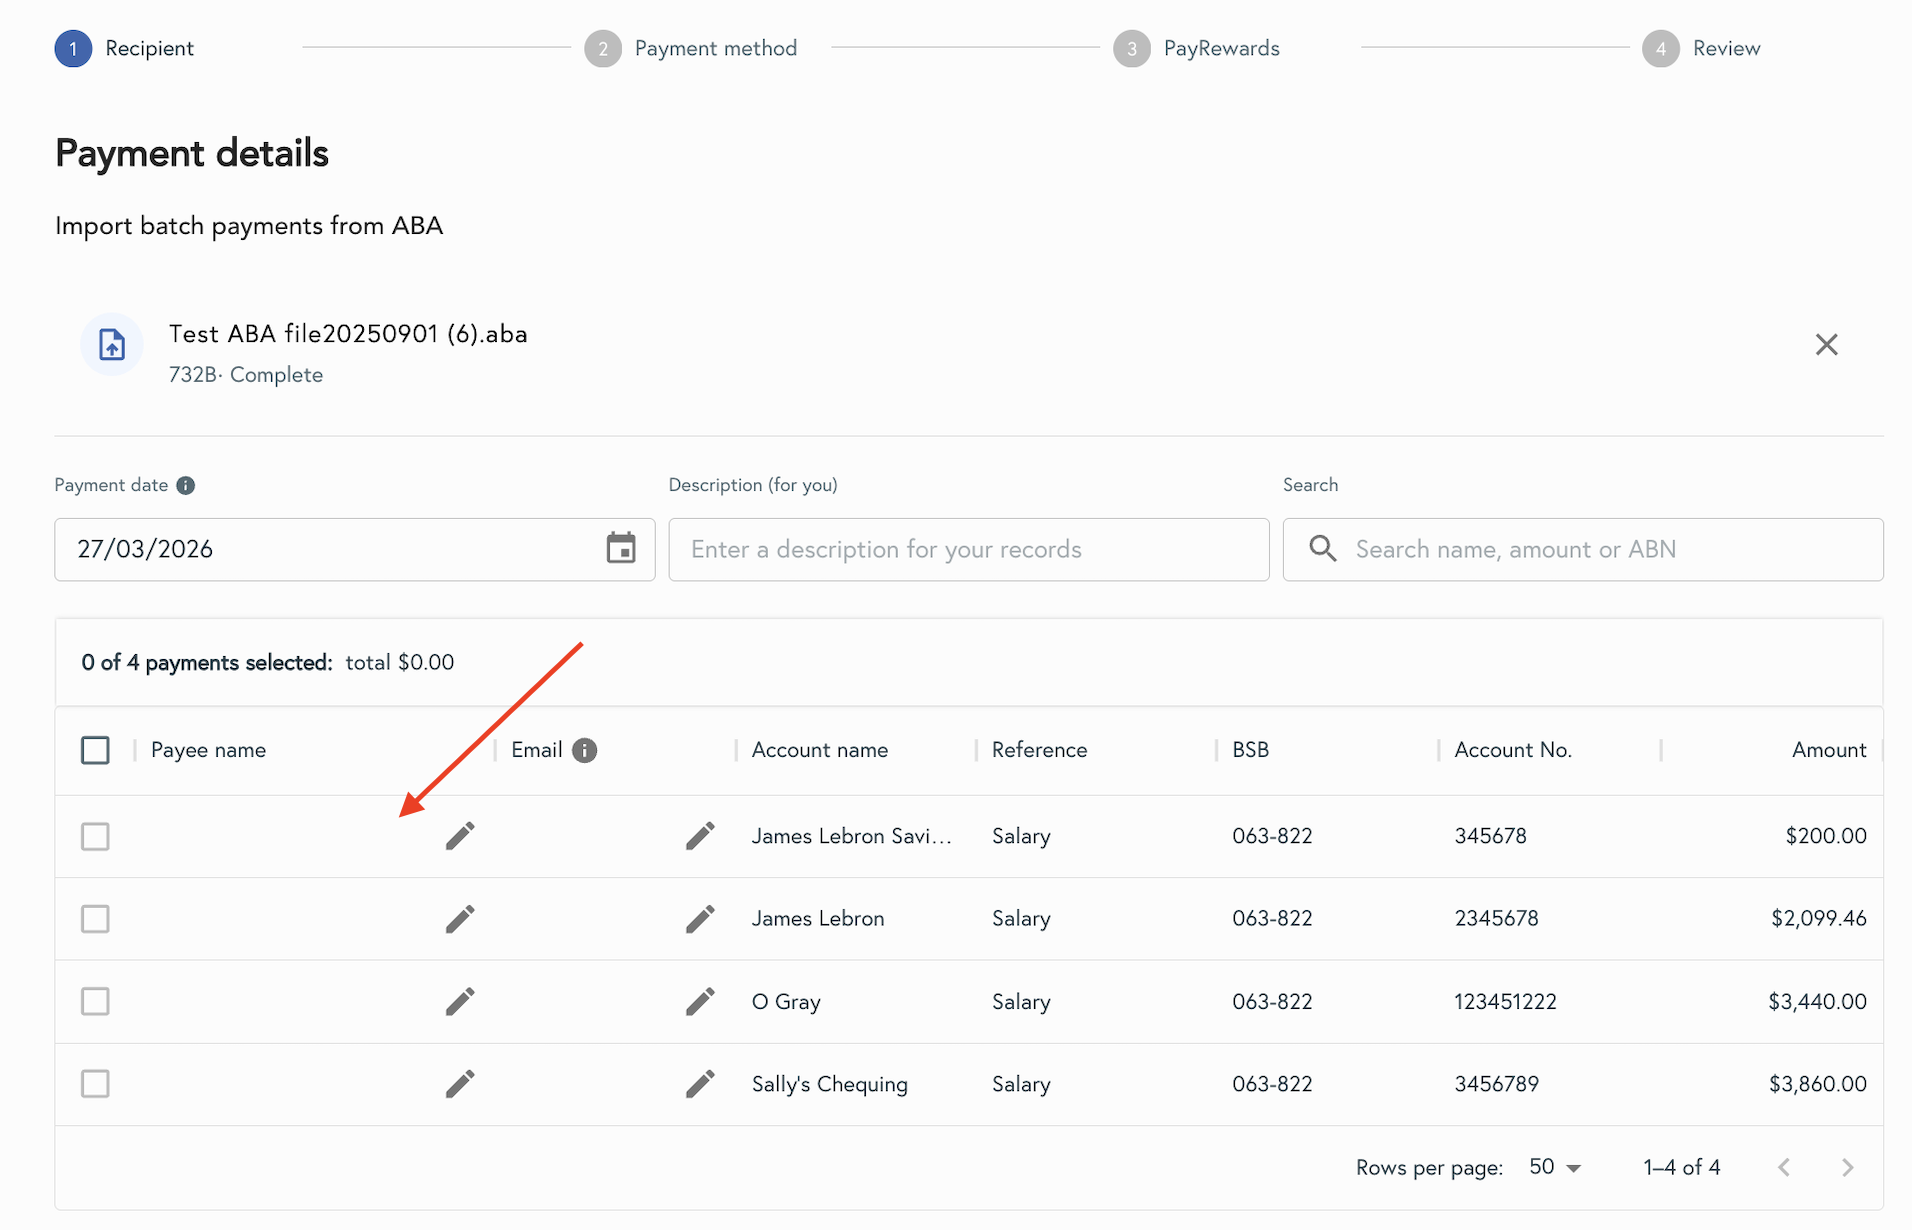Image resolution: width=1912 pixels, height=1230 pixels.
Task: Sort by Amount column header
Action: (x=1828, y=750)
